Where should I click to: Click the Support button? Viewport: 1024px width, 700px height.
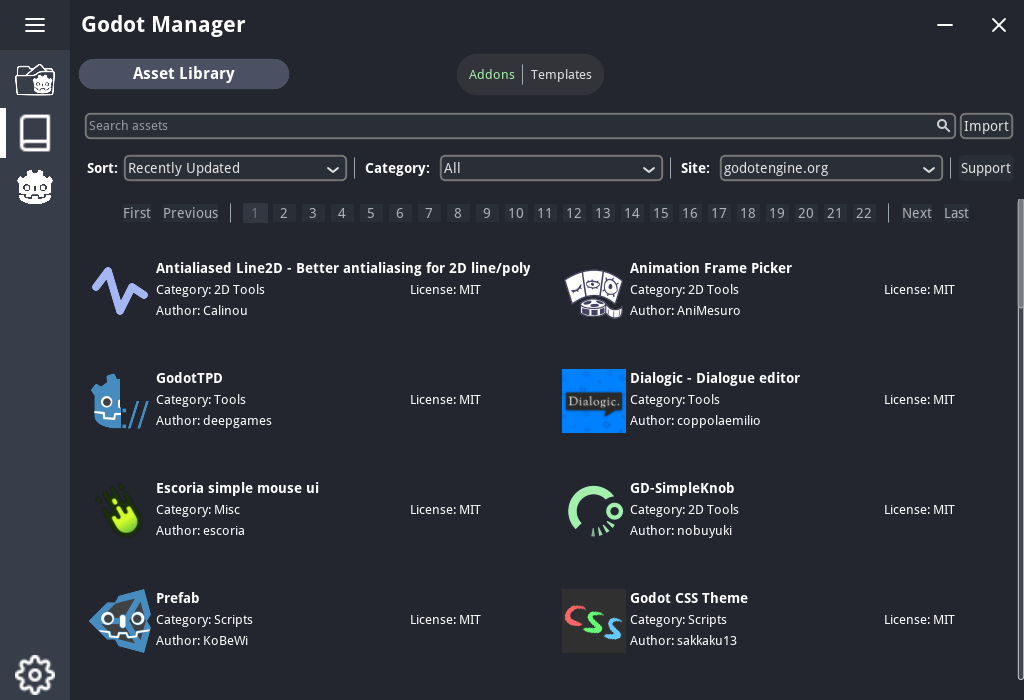click(x=985, y=168)
